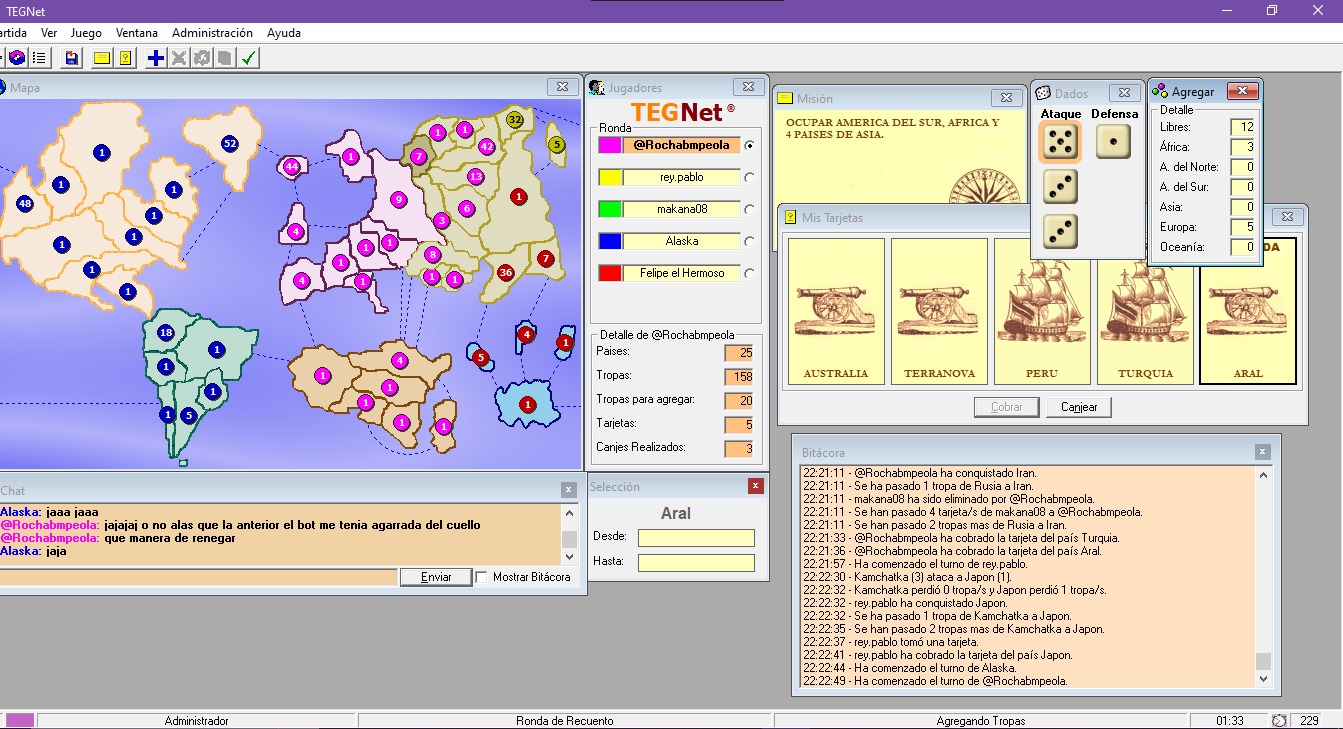Show mission with the plain yellow card icon
Screen dimensions: 1343x729
pyautogui.click(x=102, y=58)
